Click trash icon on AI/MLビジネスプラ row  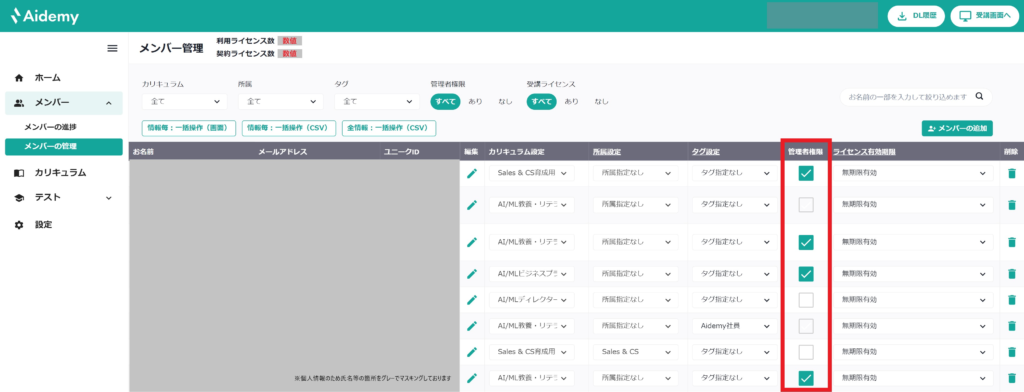[1012, 273]
